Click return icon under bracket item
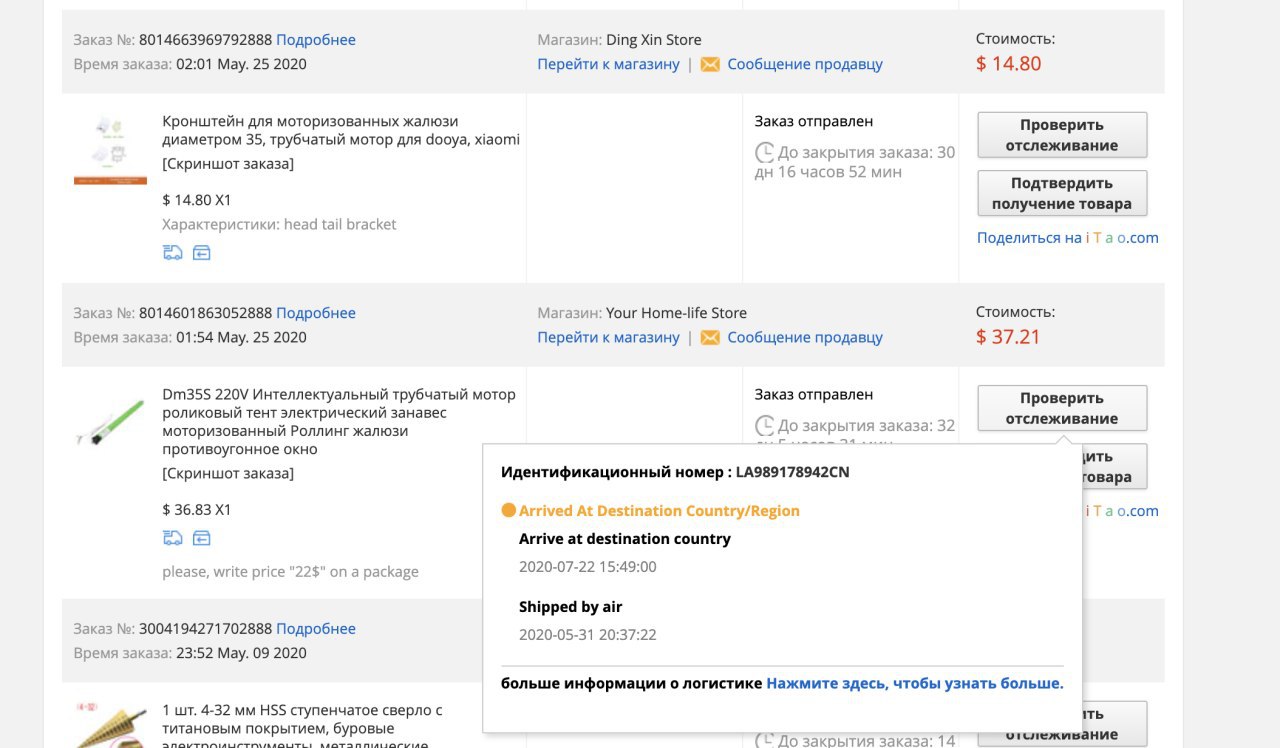 201,253
